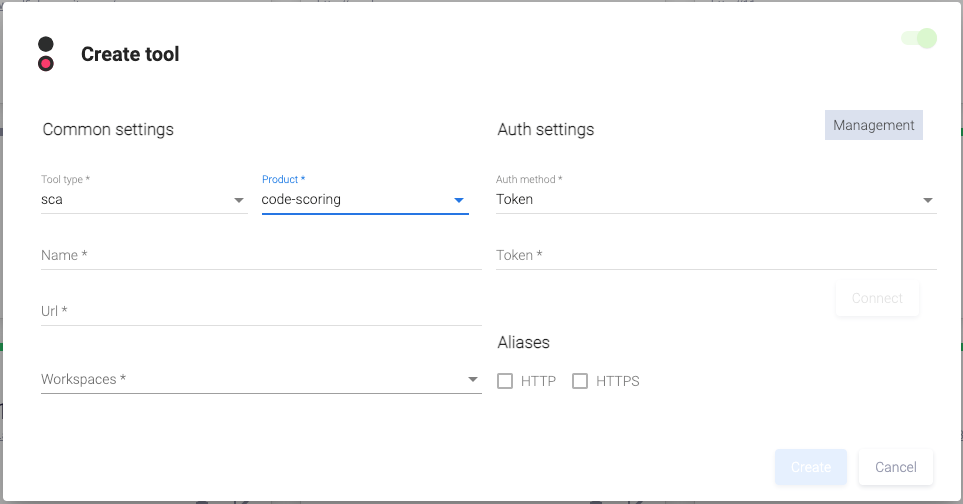The width and height of the screenshot is (963, 504).
Task: Cancel the Create tool dialog
Action: tap(895, 467)
